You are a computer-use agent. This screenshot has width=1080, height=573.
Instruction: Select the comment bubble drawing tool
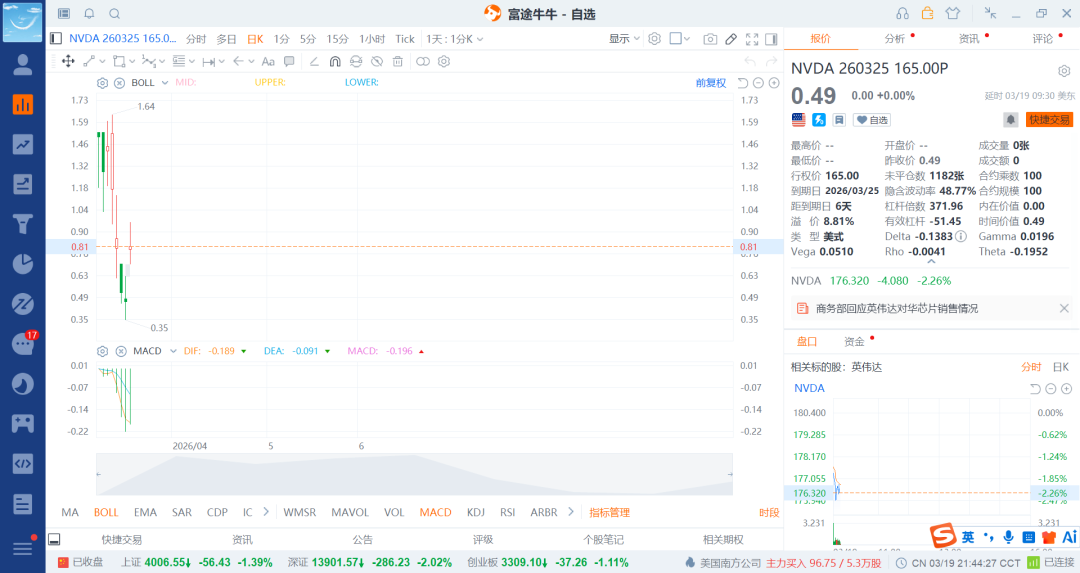pyautogui.click(x=289, y=61)
